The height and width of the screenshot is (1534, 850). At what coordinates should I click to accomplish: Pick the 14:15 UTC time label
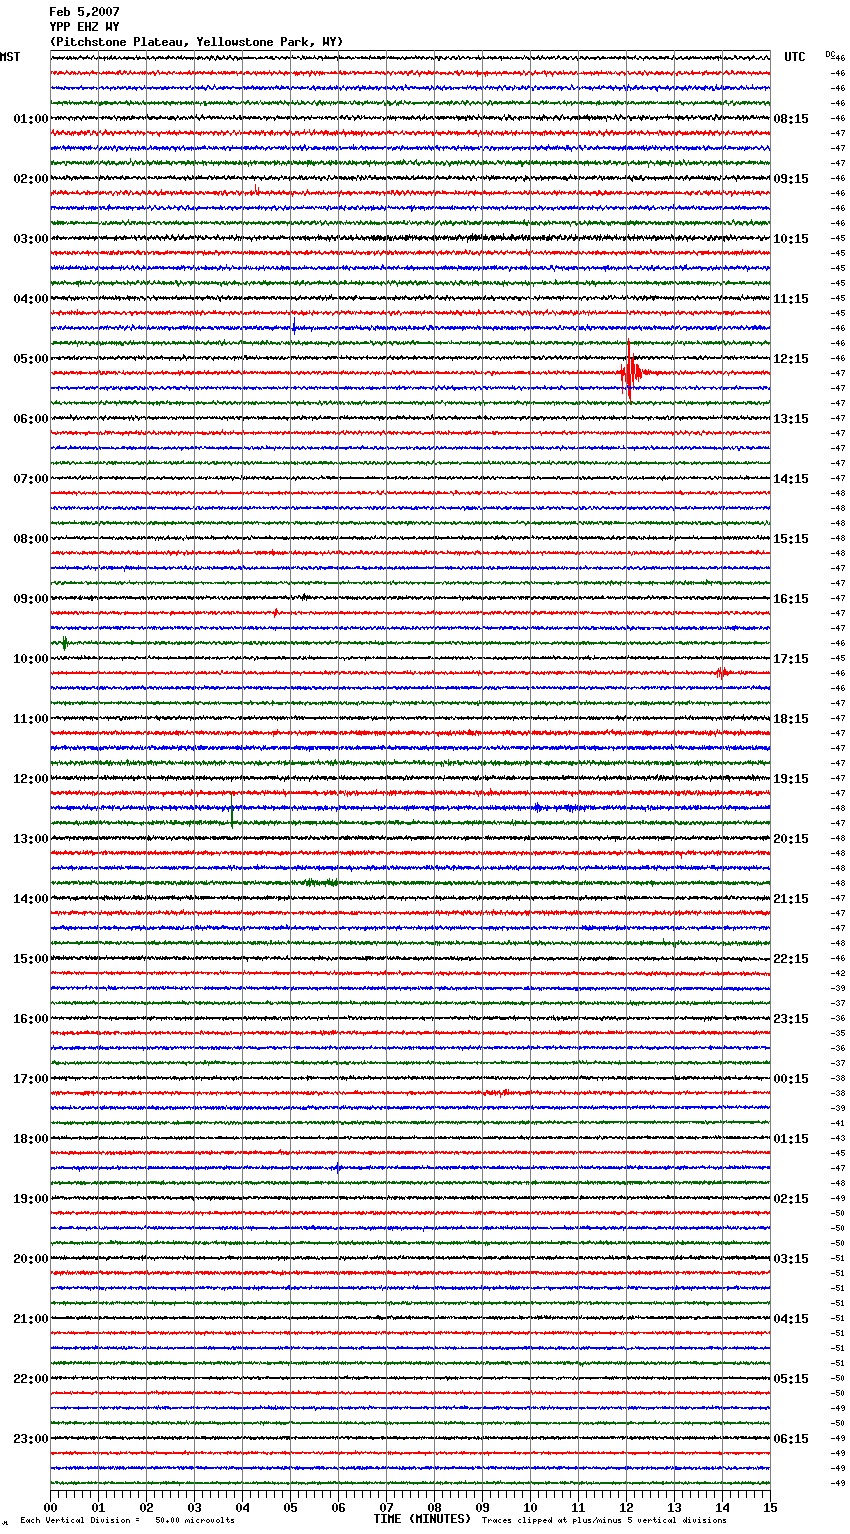(791, 479)
